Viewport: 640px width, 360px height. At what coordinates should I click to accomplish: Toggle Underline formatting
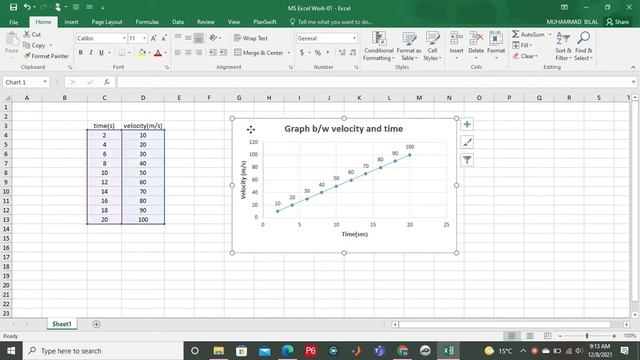101,53
